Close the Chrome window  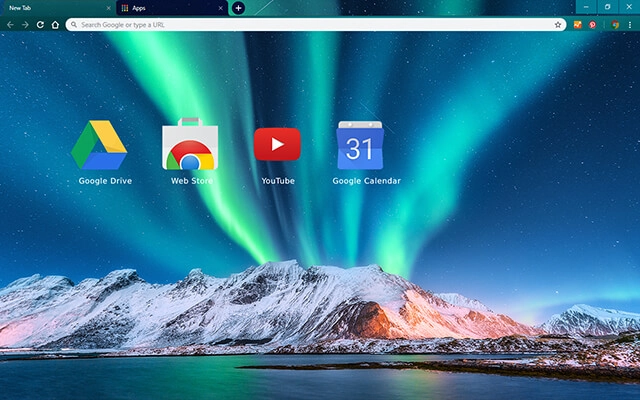coord(629,7)
